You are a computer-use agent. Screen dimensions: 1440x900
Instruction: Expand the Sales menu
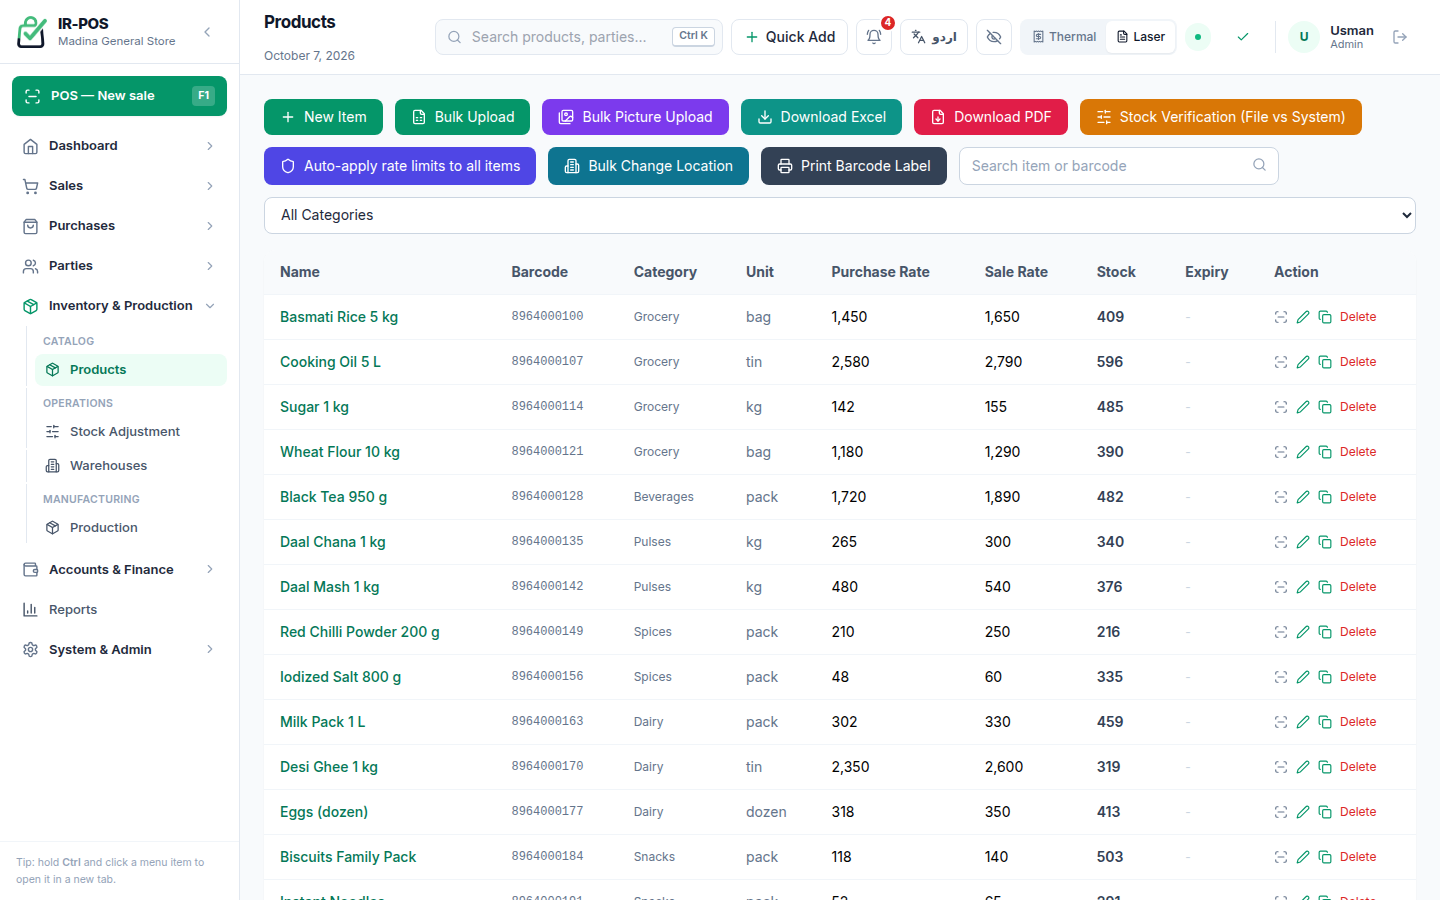(119, 186)
